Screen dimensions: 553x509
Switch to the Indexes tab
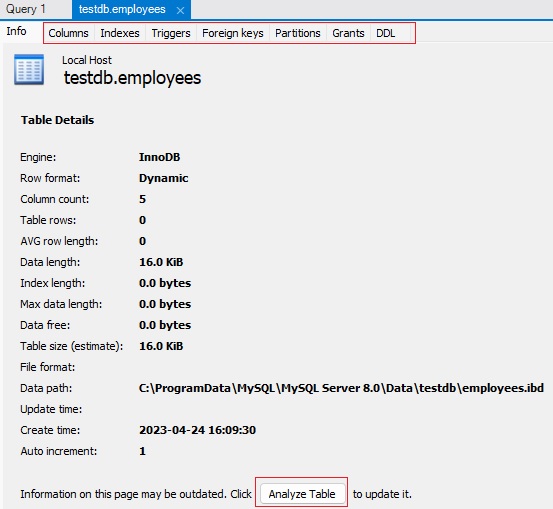click(120, 33)
